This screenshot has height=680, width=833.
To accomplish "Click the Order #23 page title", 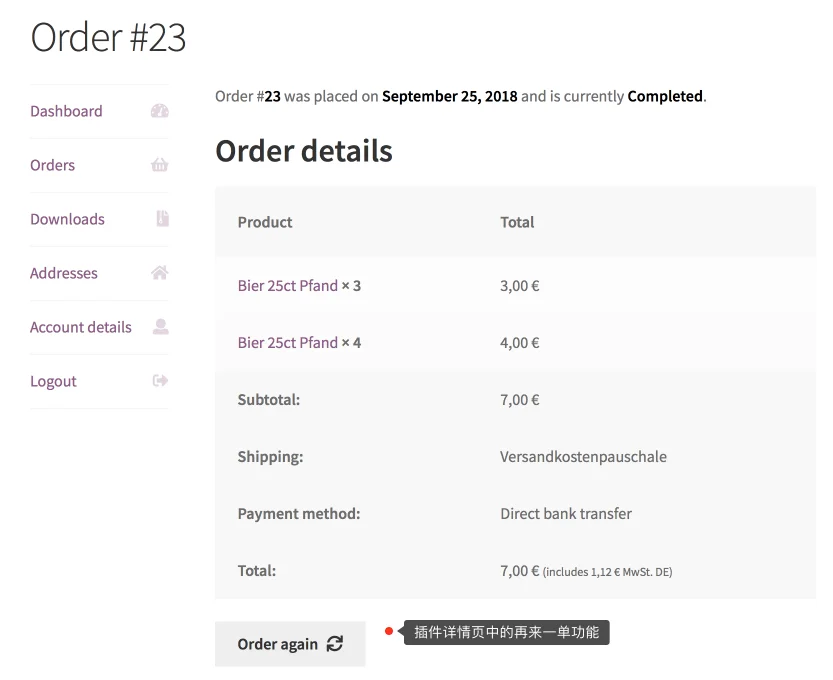I will (108, 37).
